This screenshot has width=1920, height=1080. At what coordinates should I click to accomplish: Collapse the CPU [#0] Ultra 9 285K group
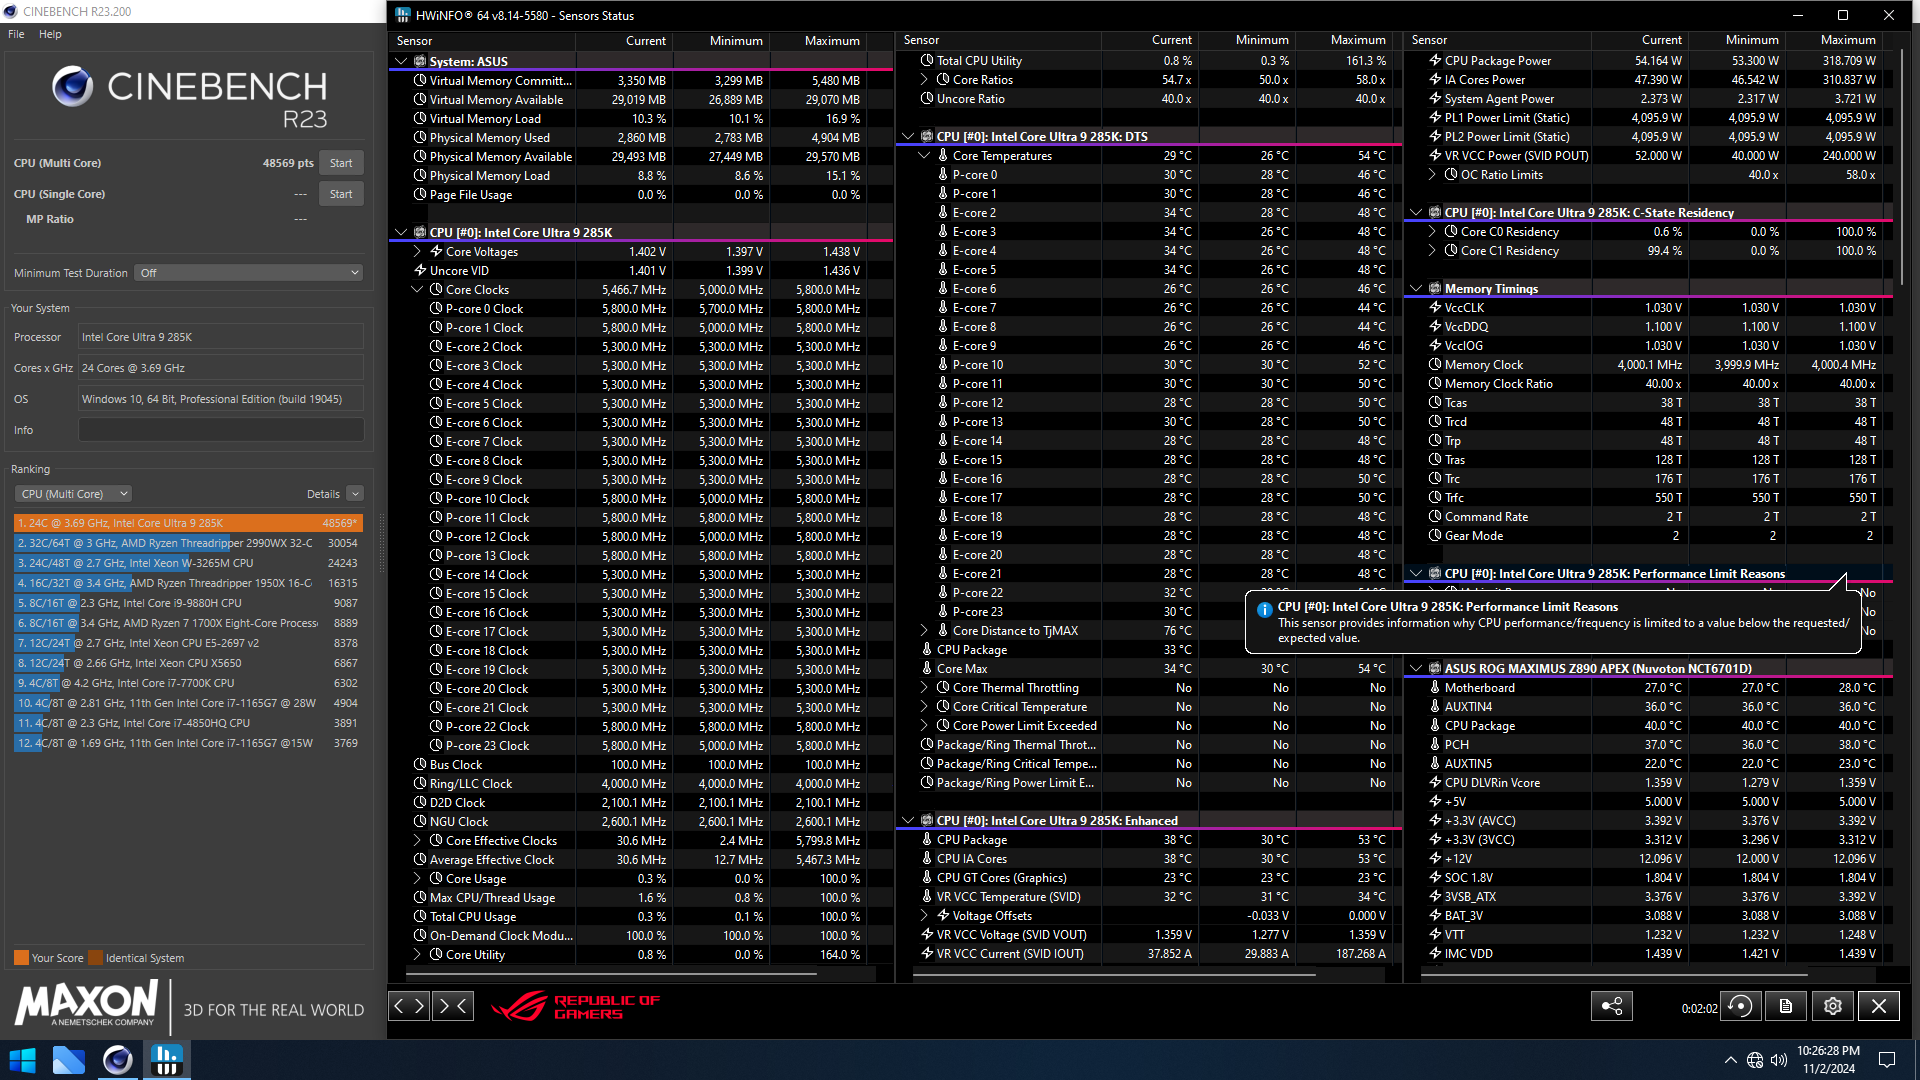click(x=401, y=232)
